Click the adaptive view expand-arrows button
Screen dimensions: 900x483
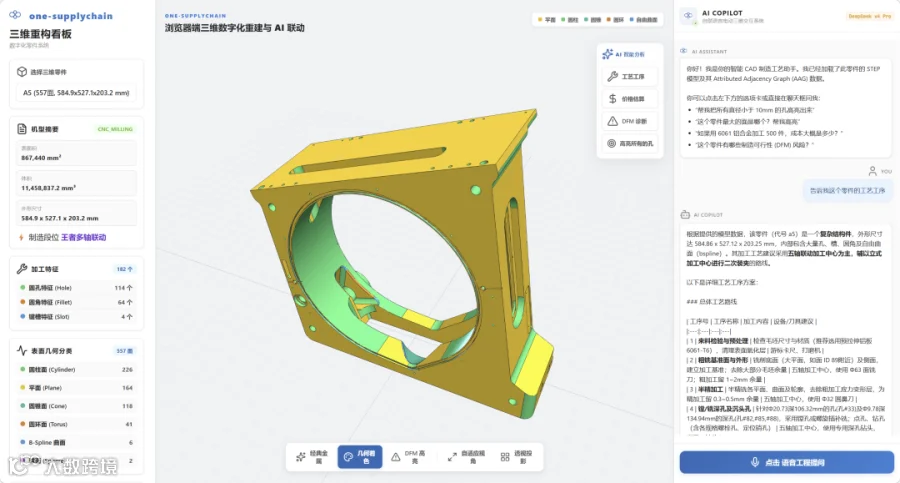pos(466,457)
